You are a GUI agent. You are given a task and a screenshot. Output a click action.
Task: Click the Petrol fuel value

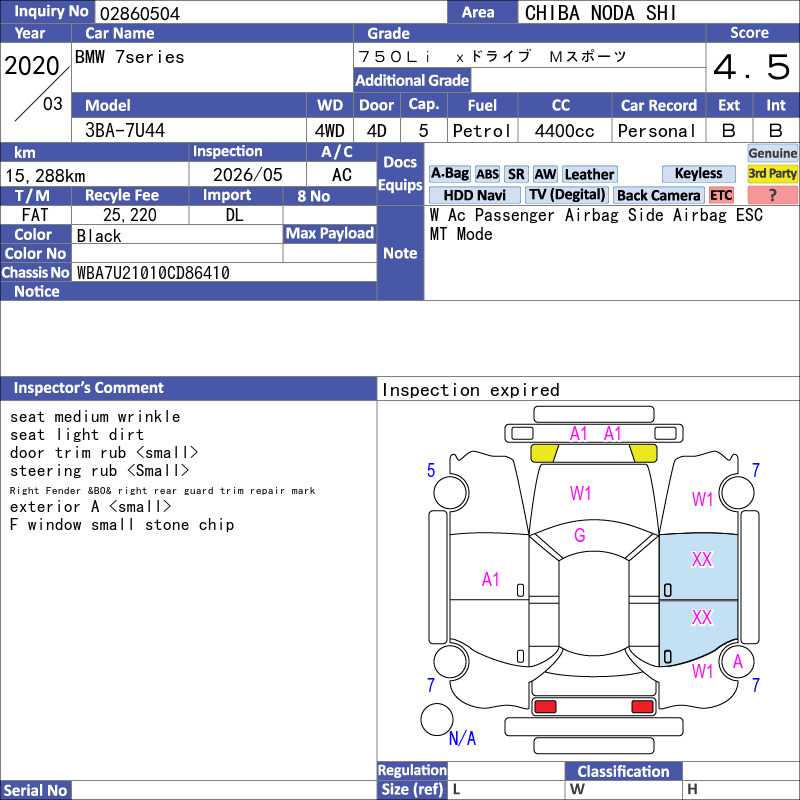(x=482, y=131)
